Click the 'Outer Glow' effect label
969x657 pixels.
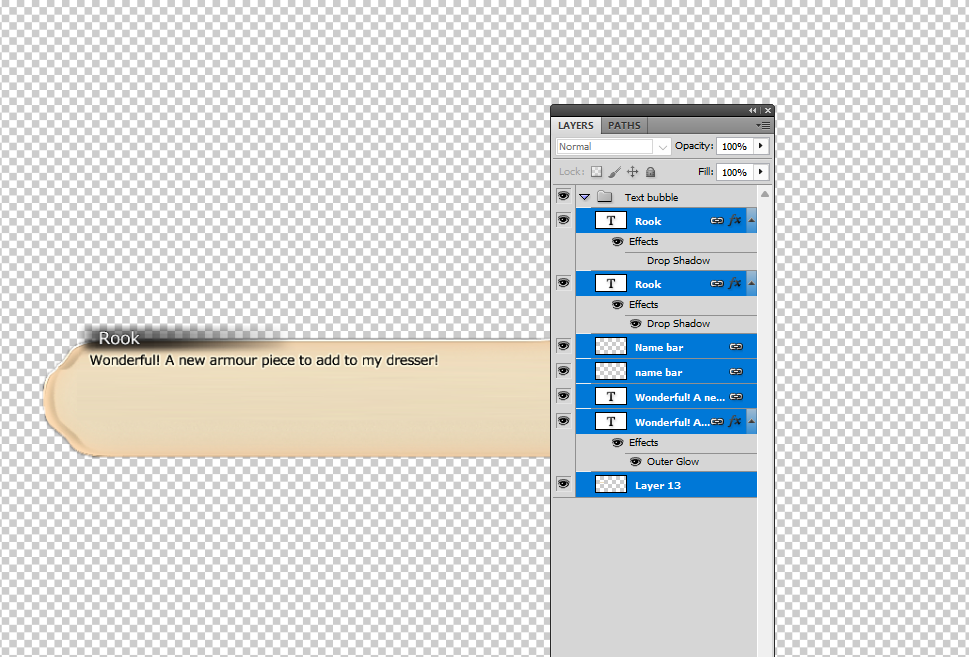click(673, 462)
